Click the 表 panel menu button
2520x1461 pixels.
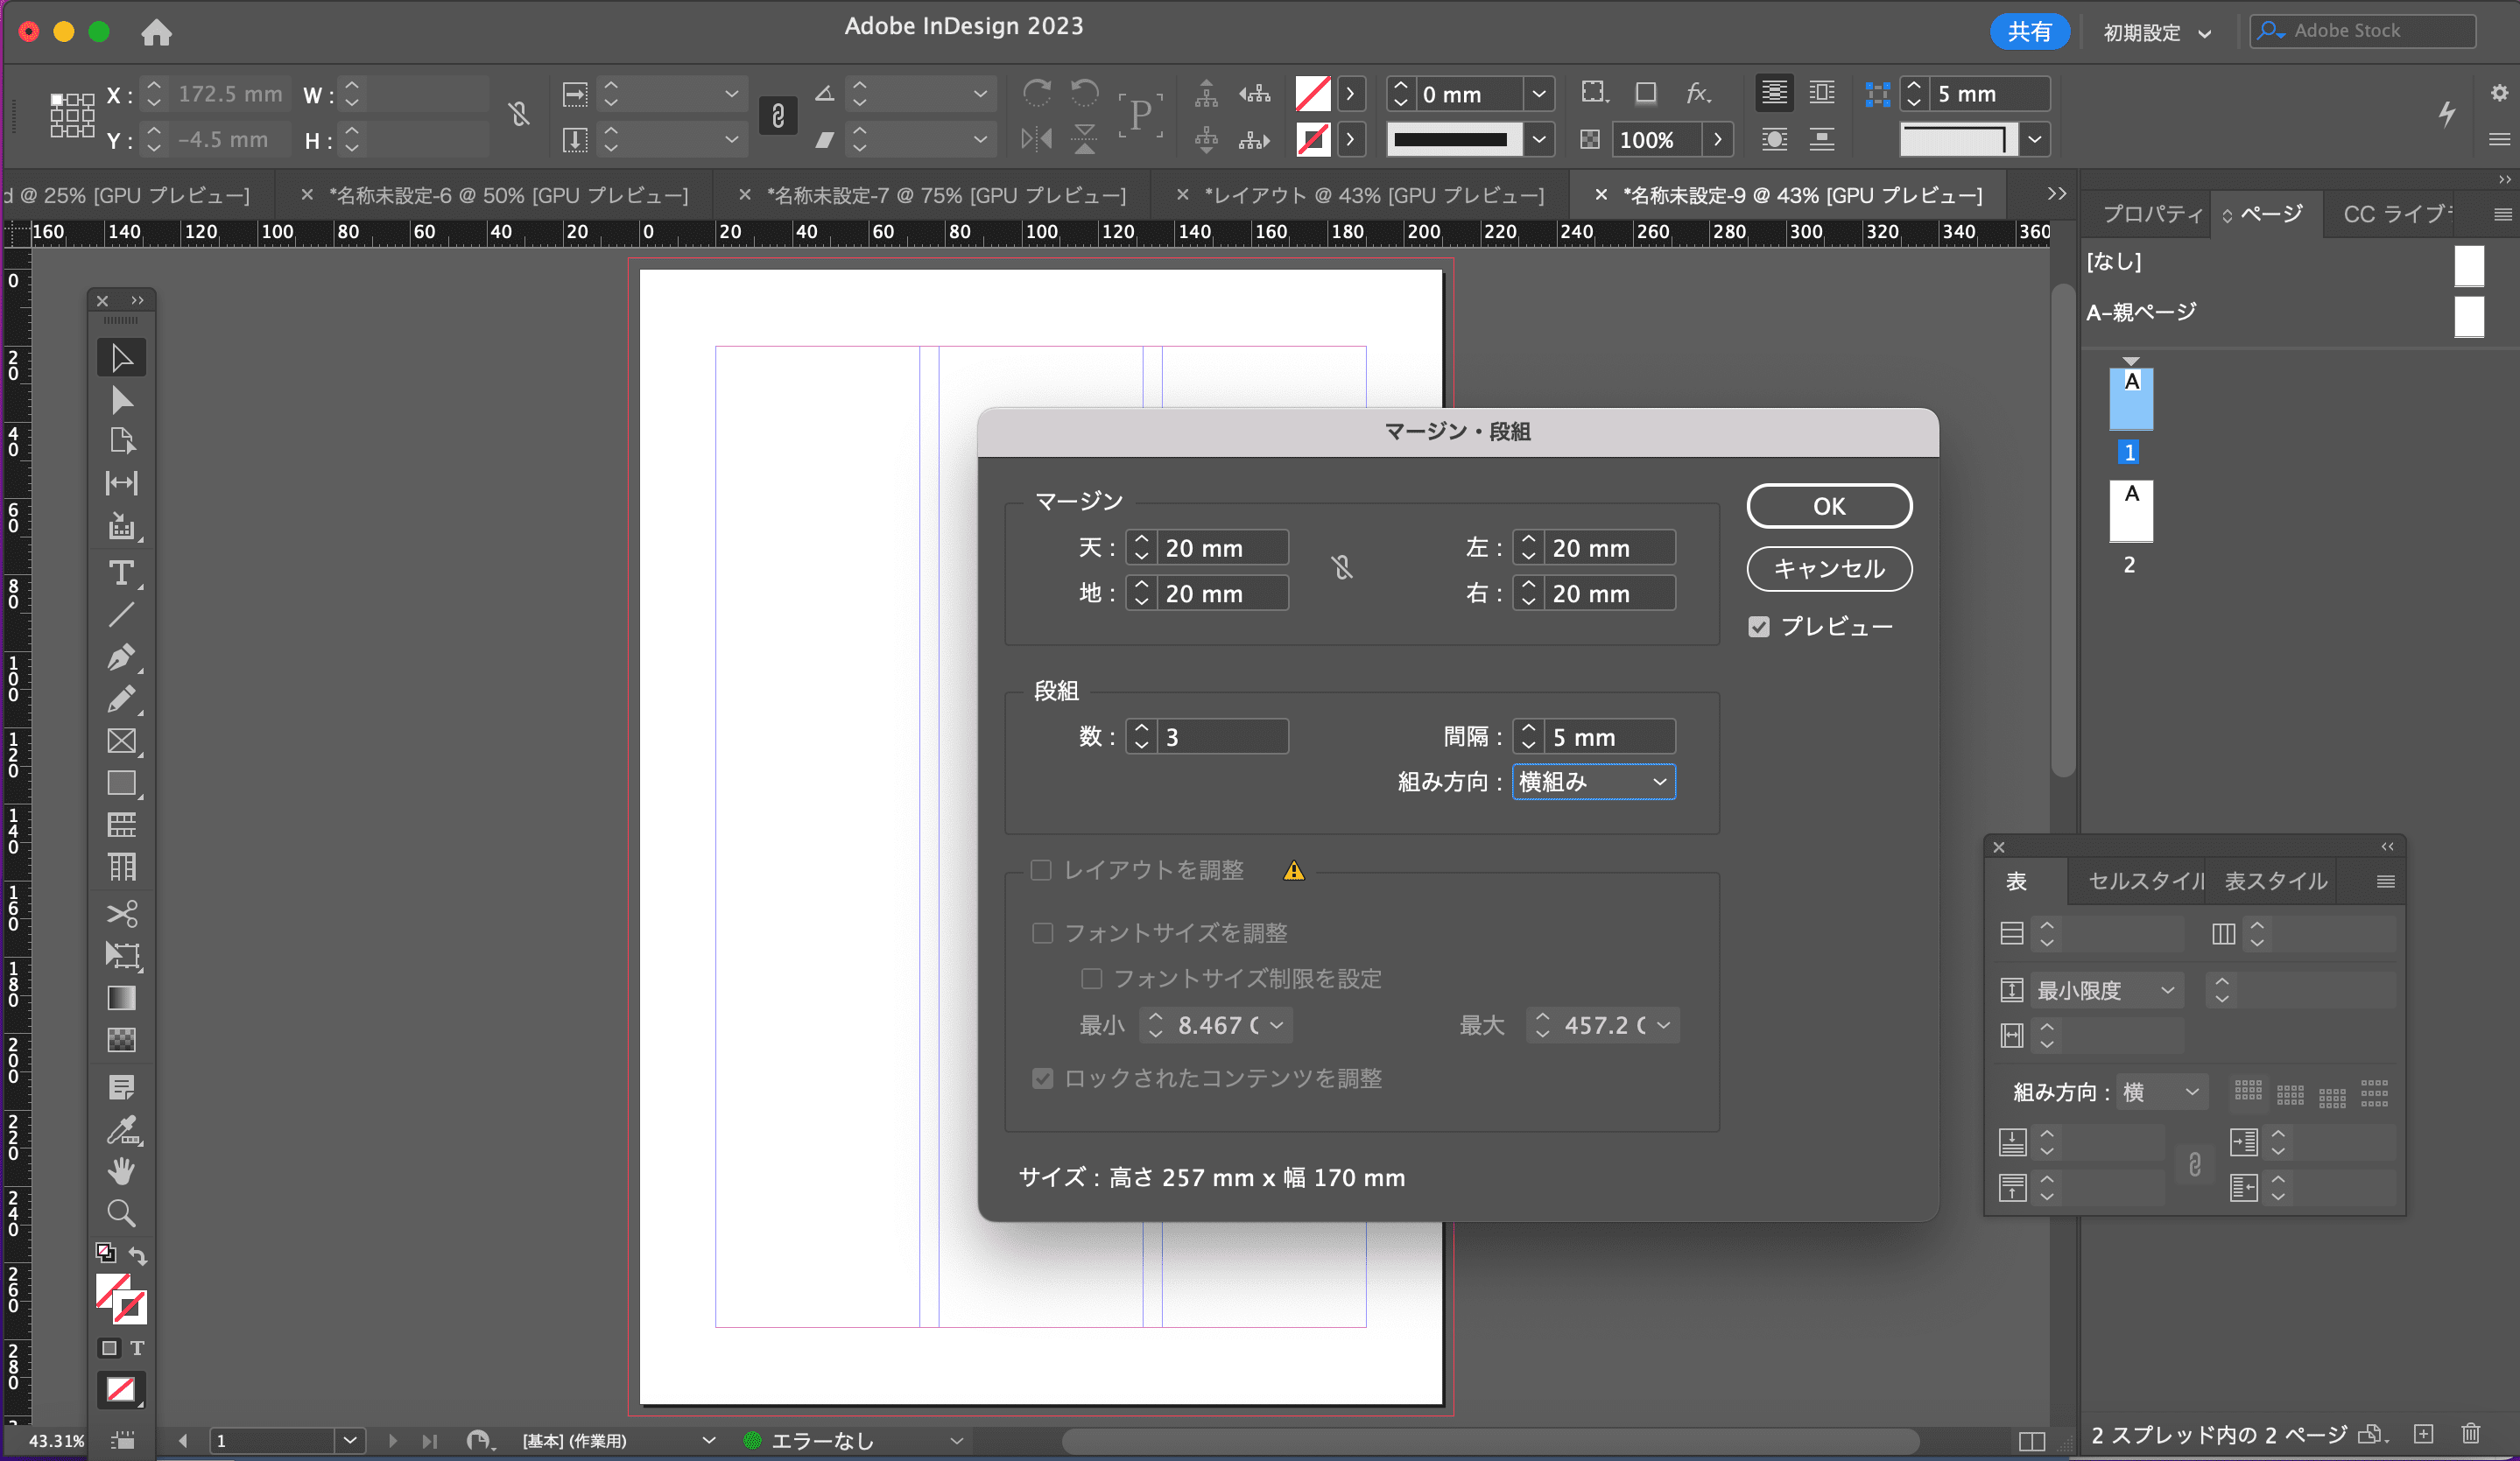click(x=2385, y=881)
